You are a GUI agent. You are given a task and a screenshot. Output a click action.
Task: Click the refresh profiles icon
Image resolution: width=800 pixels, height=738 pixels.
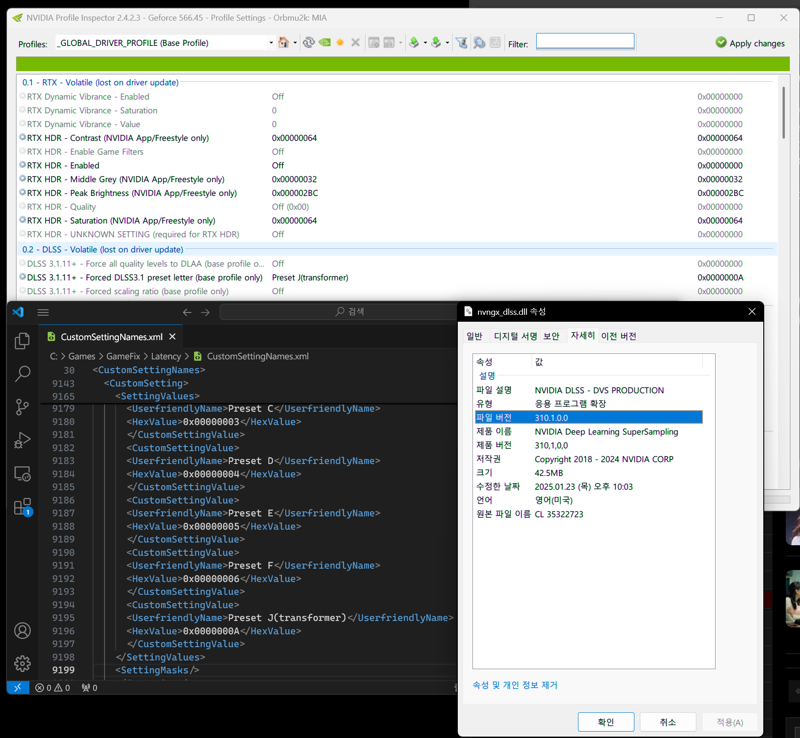(309, 43)
